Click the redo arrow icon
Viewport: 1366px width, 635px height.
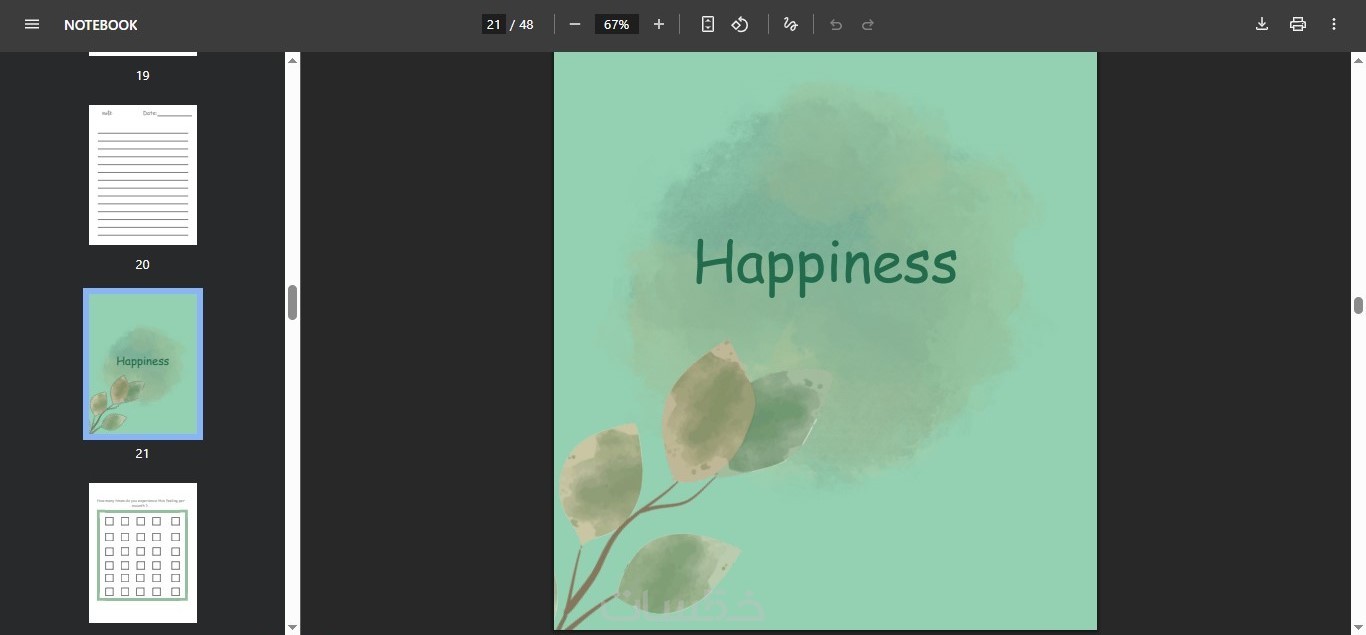[x=868, y=24]
